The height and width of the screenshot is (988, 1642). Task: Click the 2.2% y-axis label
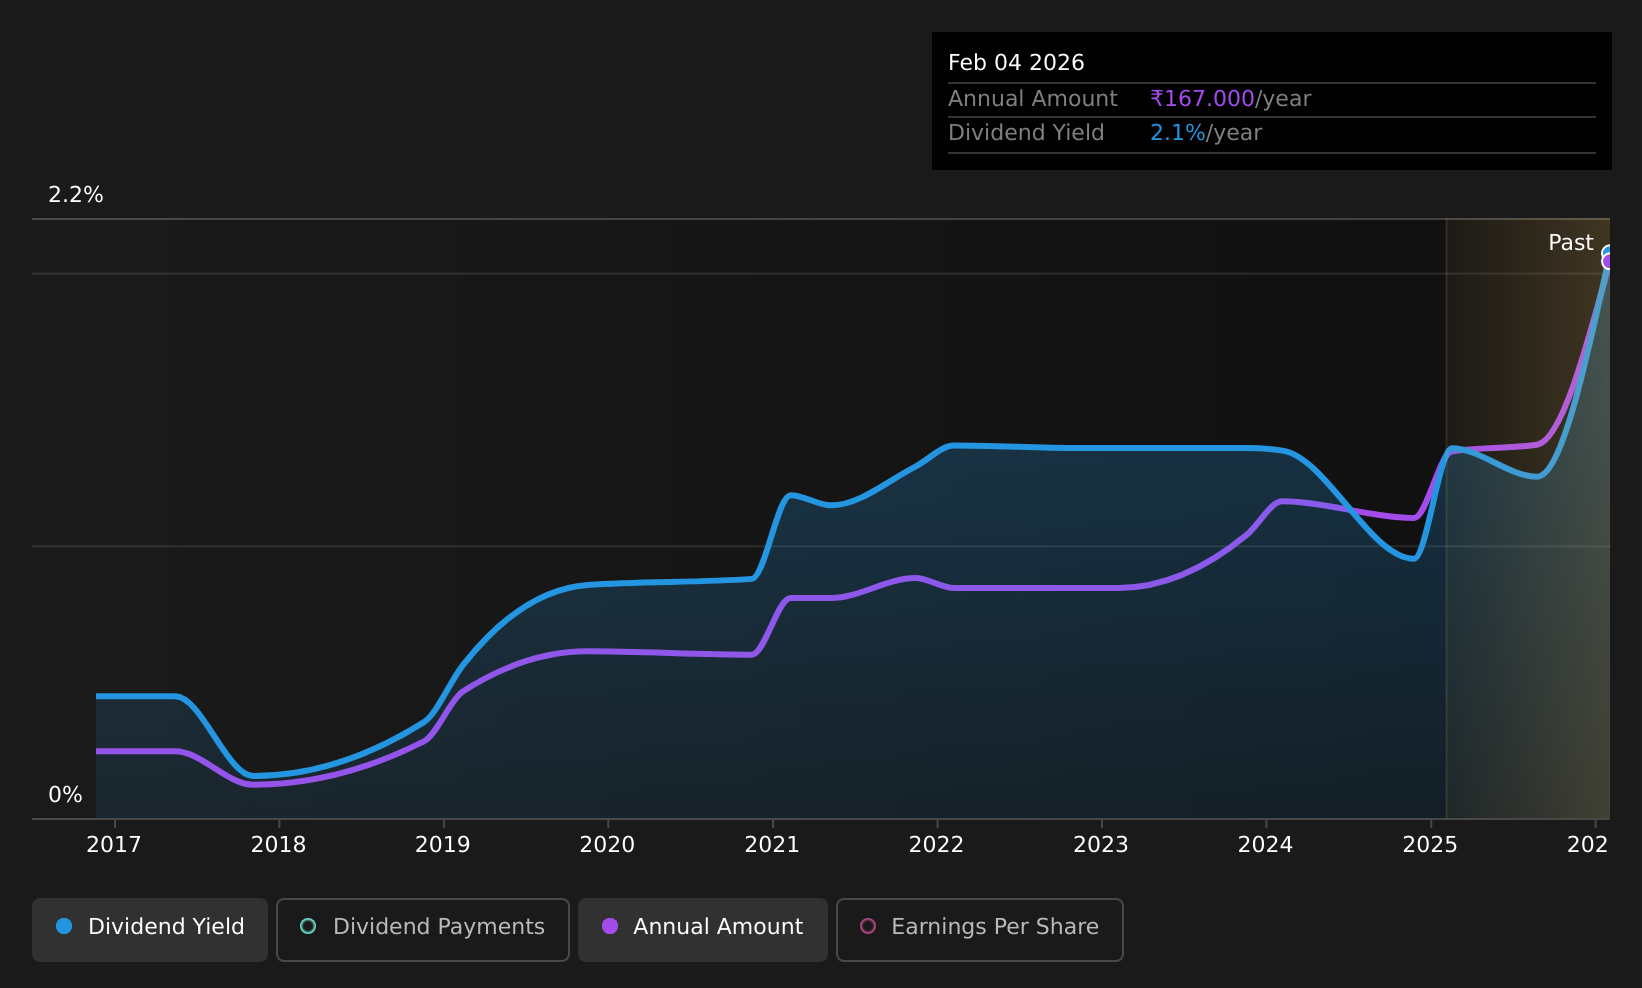pos(76,195)
